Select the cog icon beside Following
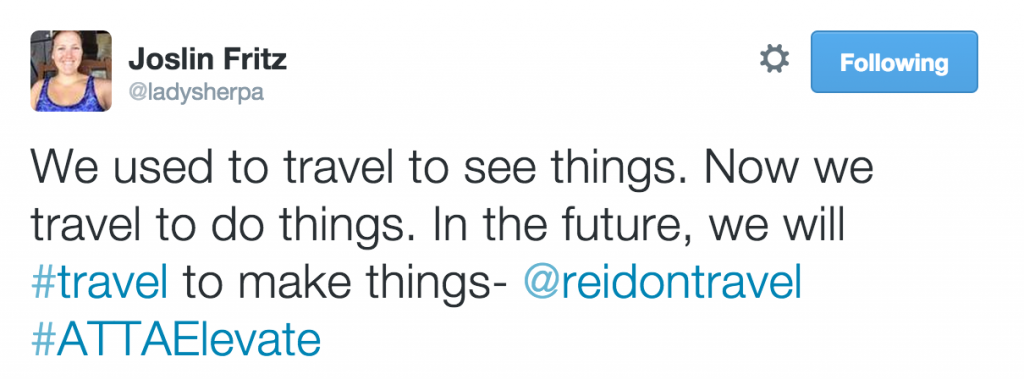1024x379 pixels. (774, 61)
